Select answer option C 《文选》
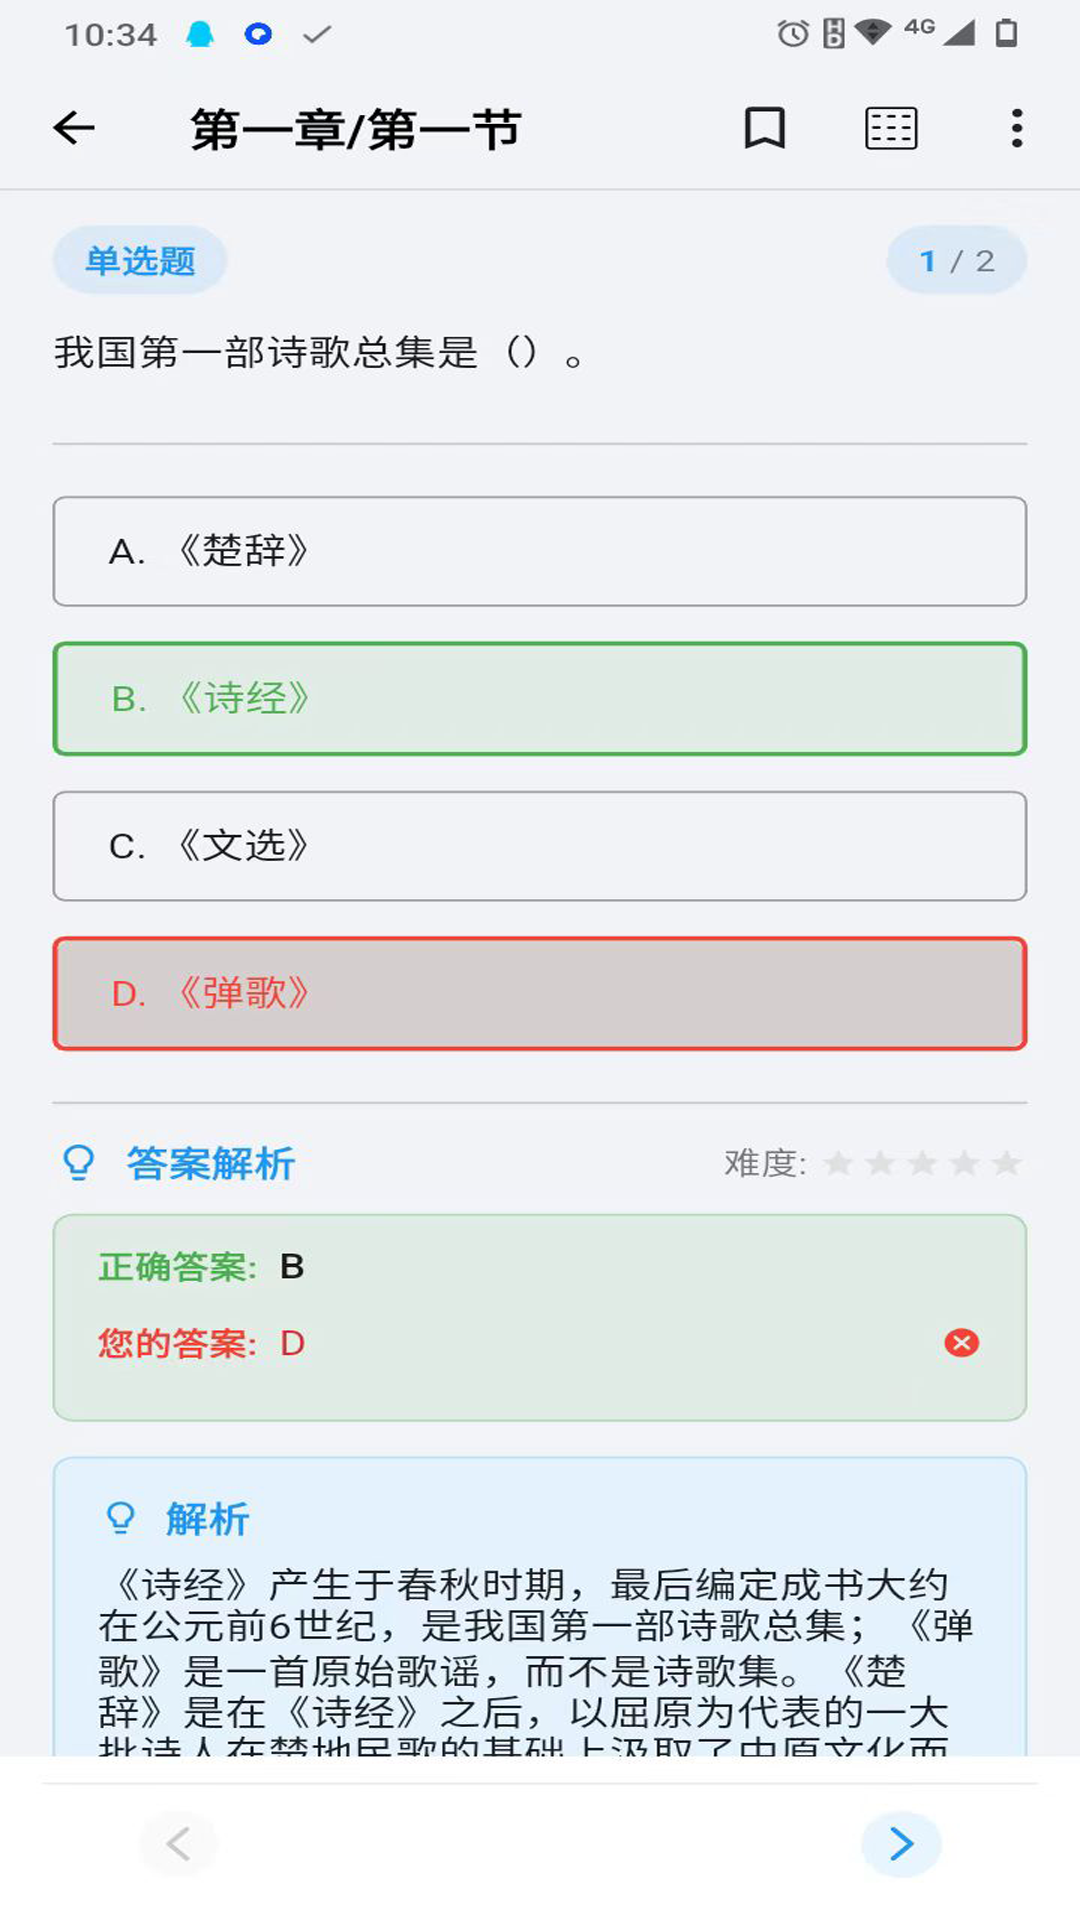The image size is (1080, 1920). click(x=540, y=846)
